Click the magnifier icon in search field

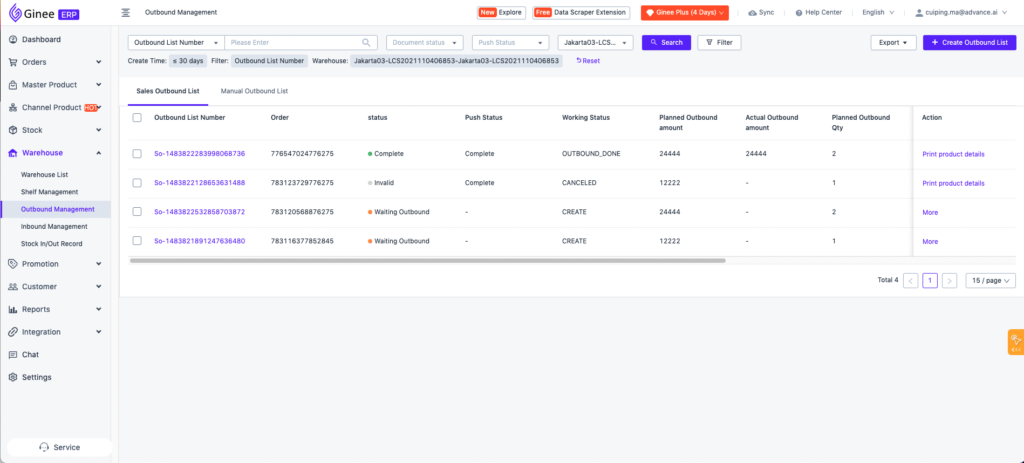pos(367,43)
